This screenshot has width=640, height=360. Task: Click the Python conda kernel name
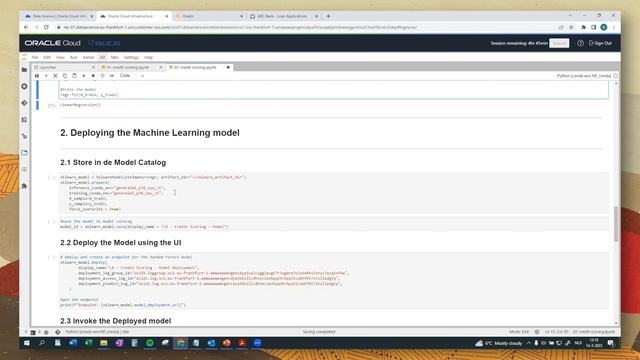coord(584,76)
